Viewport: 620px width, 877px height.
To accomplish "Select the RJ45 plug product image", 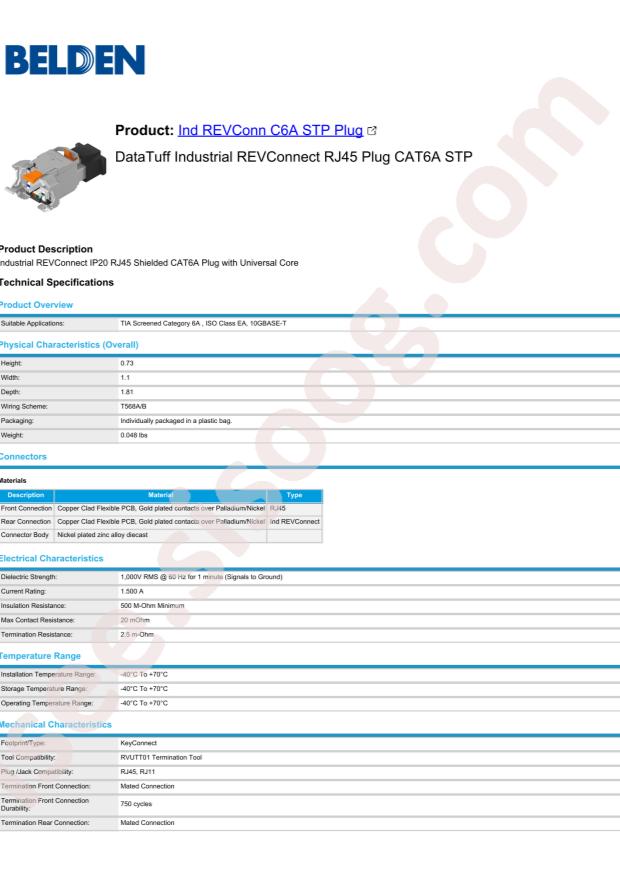I will click(56, 176).
